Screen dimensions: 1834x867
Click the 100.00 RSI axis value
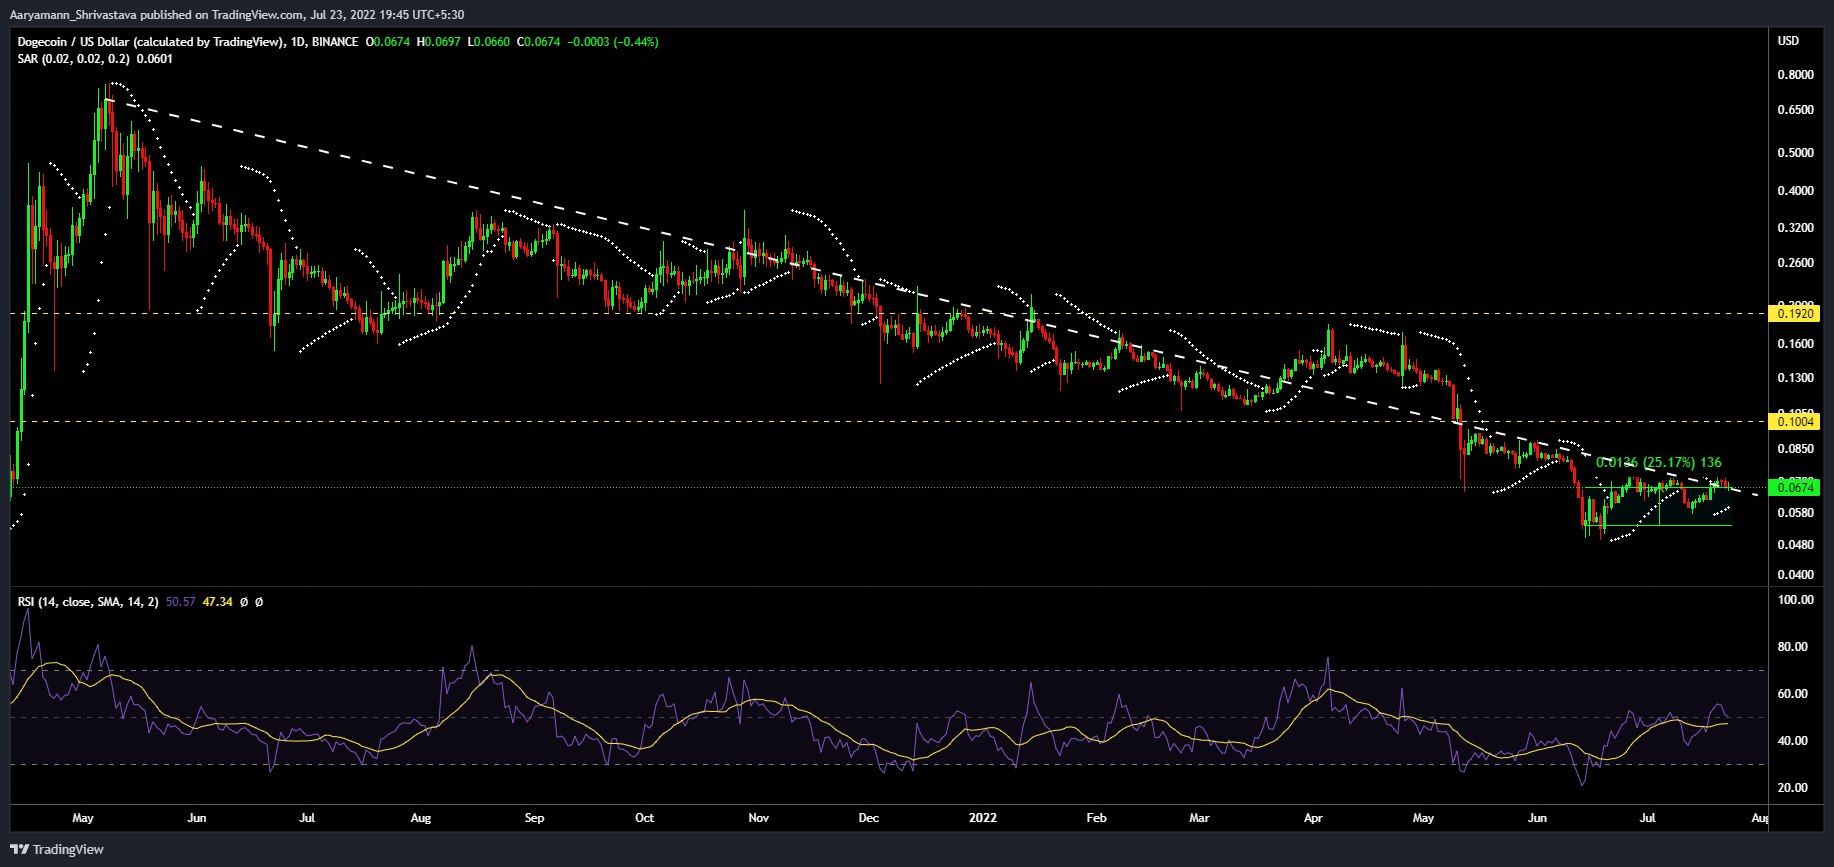tap(1795, 600)
